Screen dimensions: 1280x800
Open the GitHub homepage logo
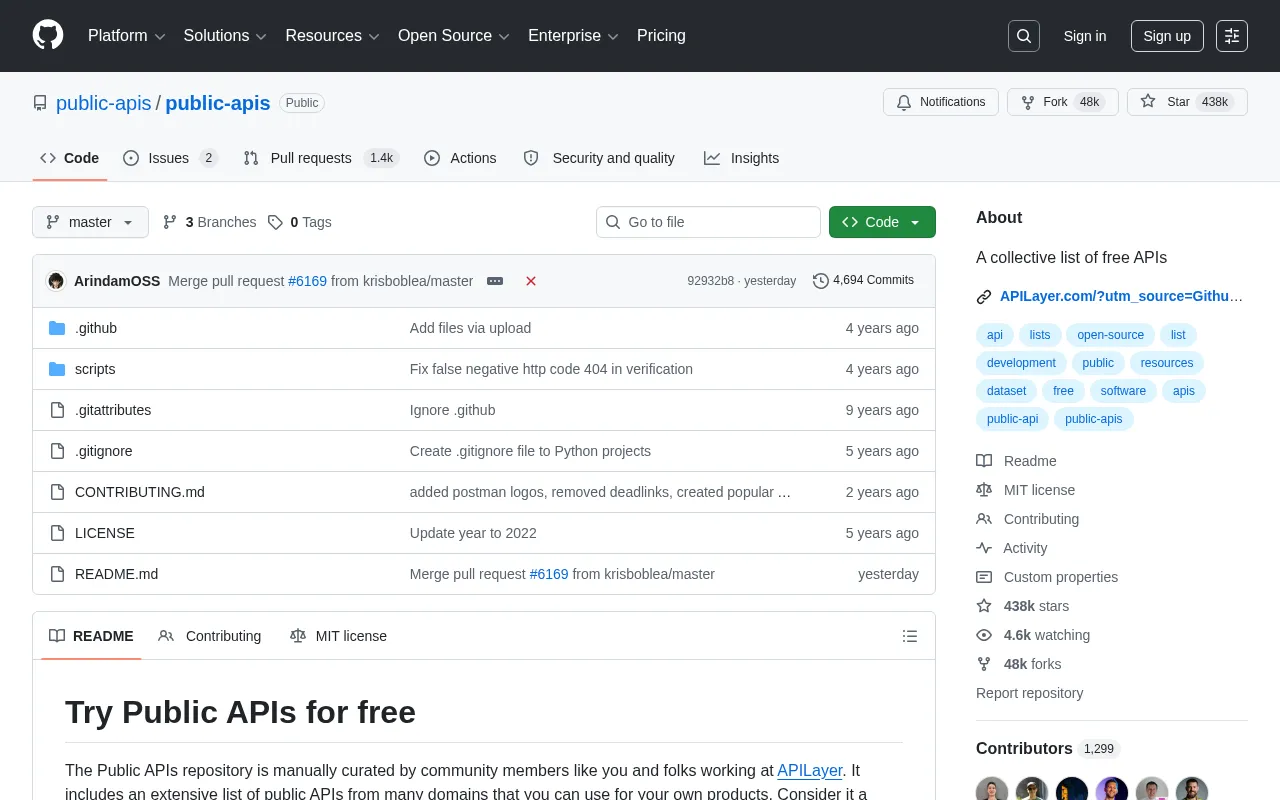pos(48,36)
